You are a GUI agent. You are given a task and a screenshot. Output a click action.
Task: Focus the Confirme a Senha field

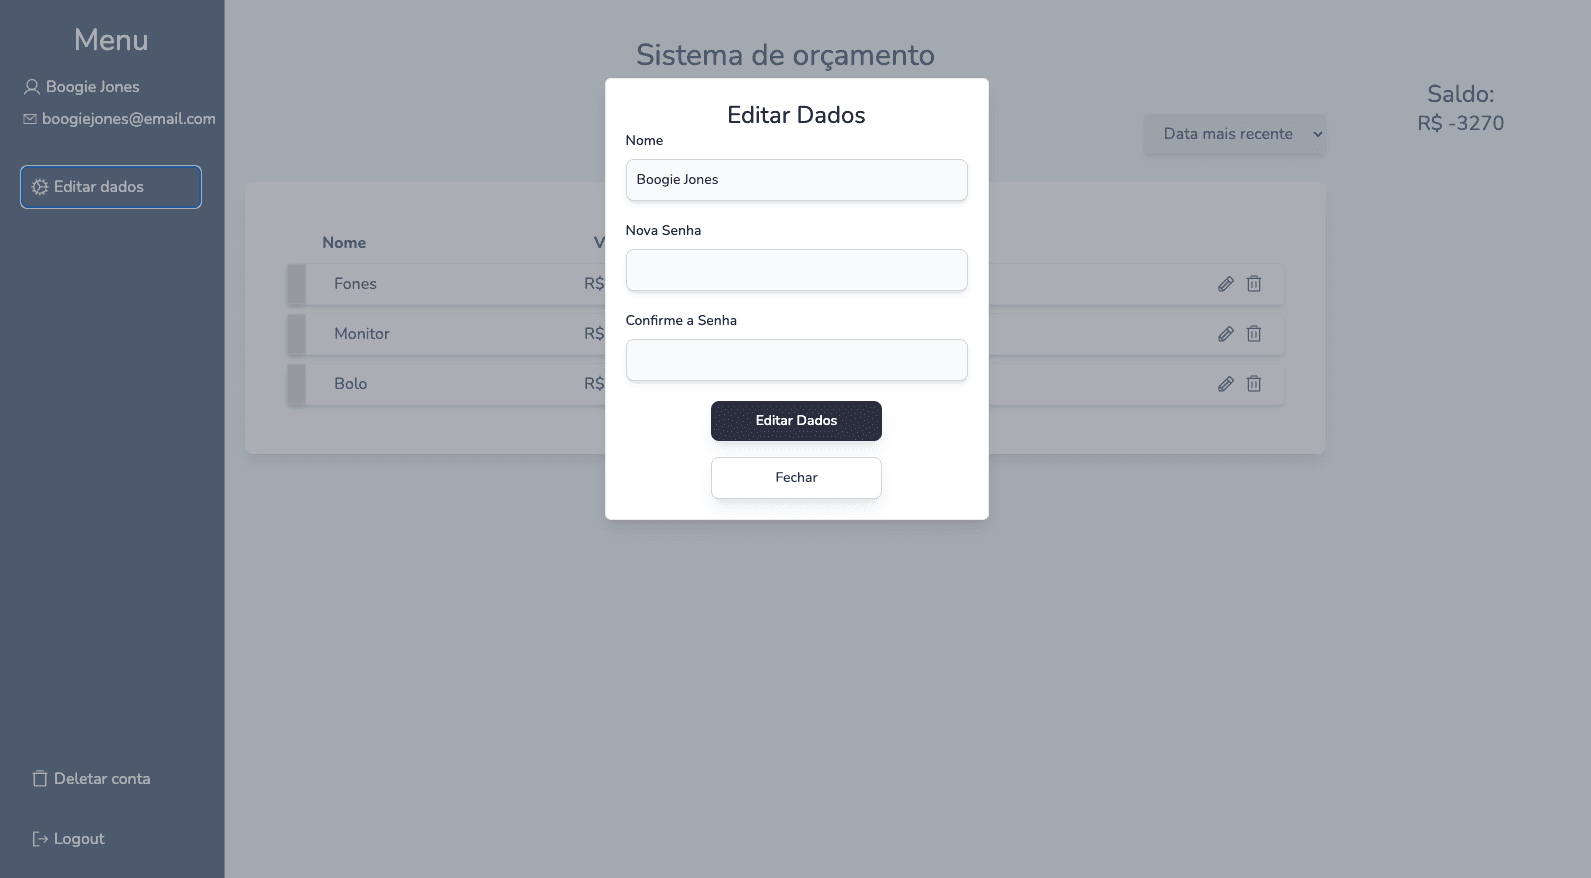[x=796, y=360]
